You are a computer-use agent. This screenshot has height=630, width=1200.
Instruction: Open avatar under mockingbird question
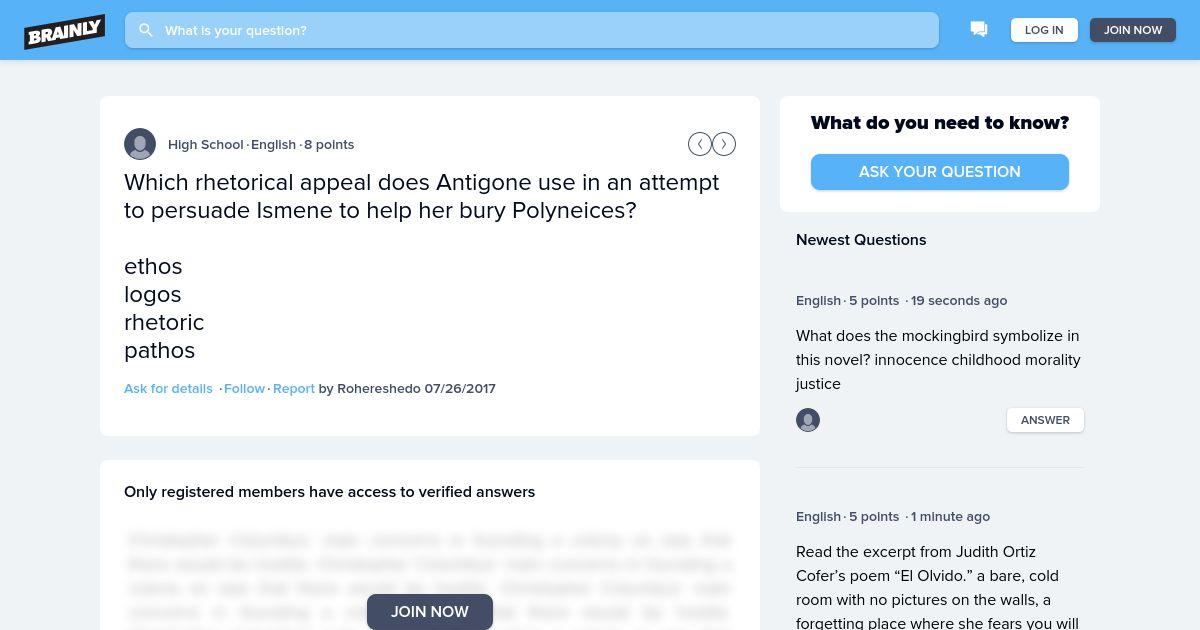point(808,420)
